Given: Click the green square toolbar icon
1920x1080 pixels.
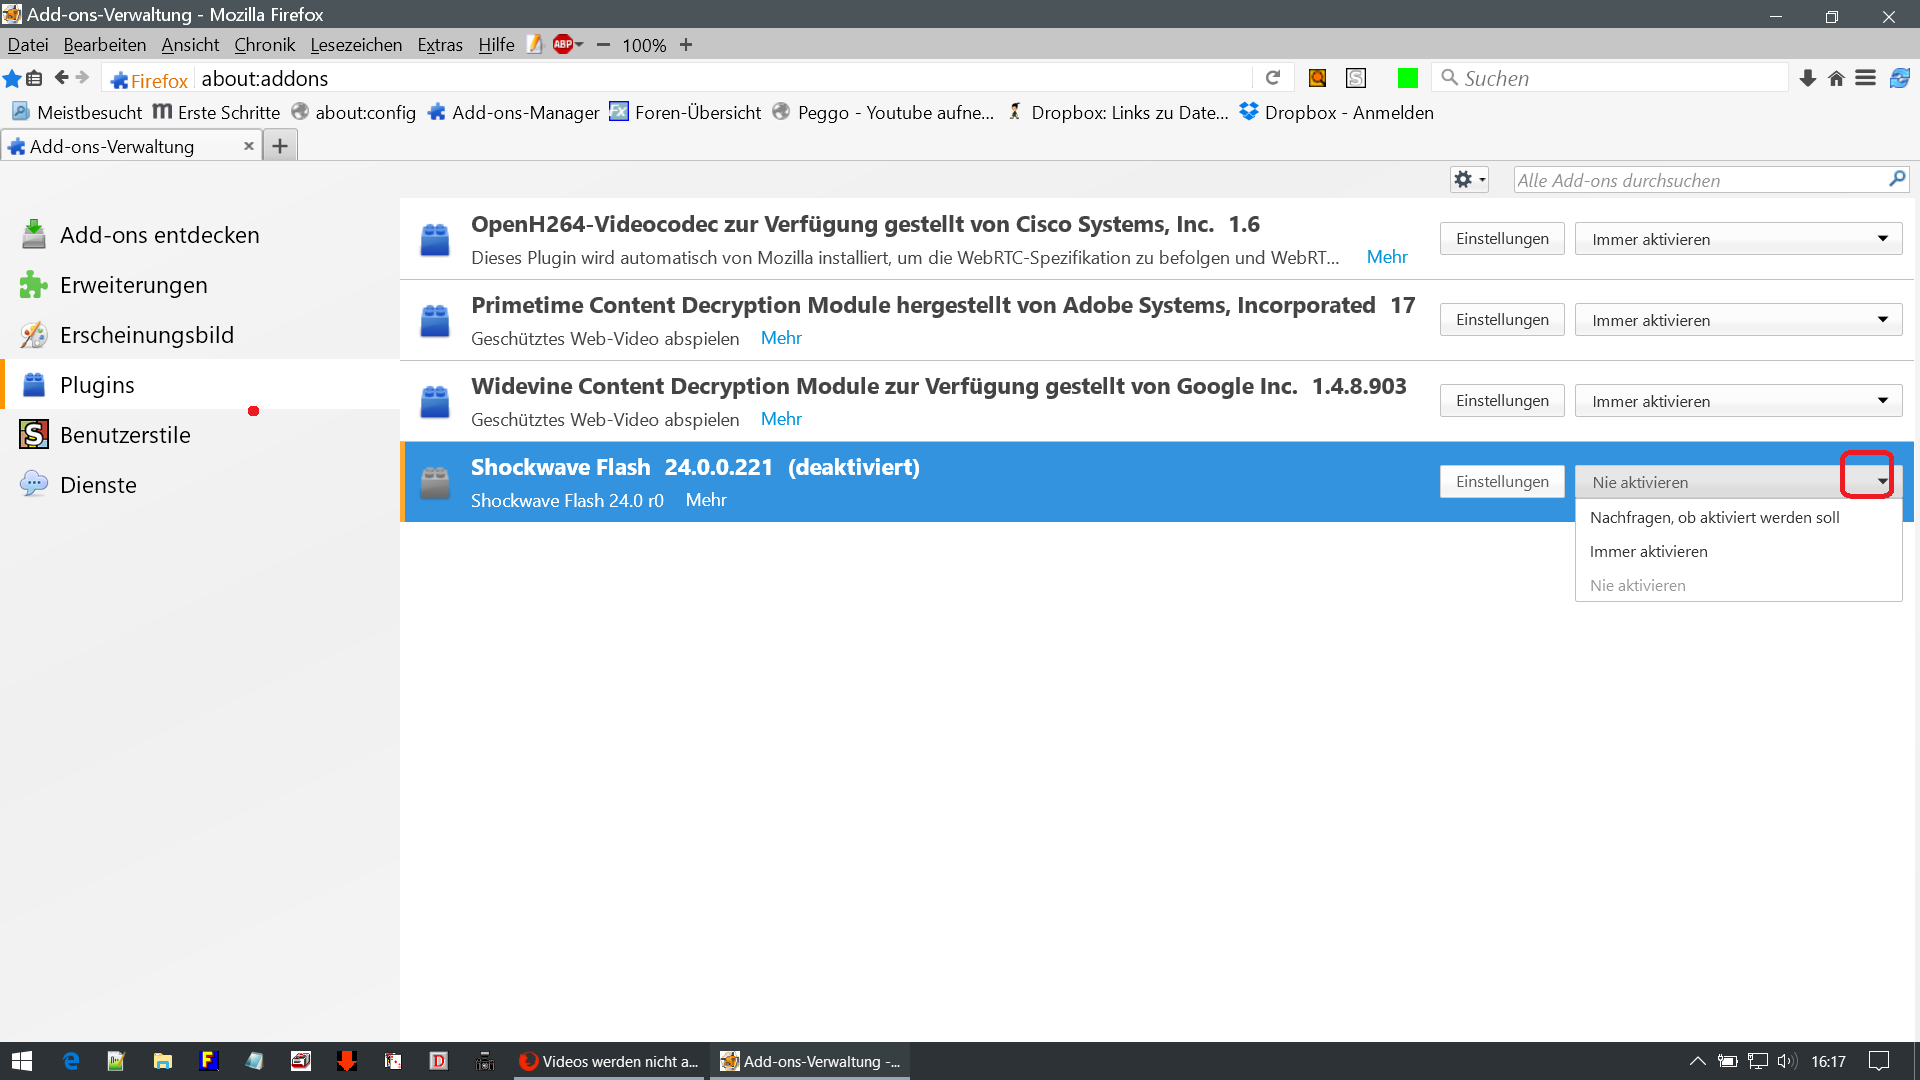Looking at the screenshot, I should (1408, 78).
